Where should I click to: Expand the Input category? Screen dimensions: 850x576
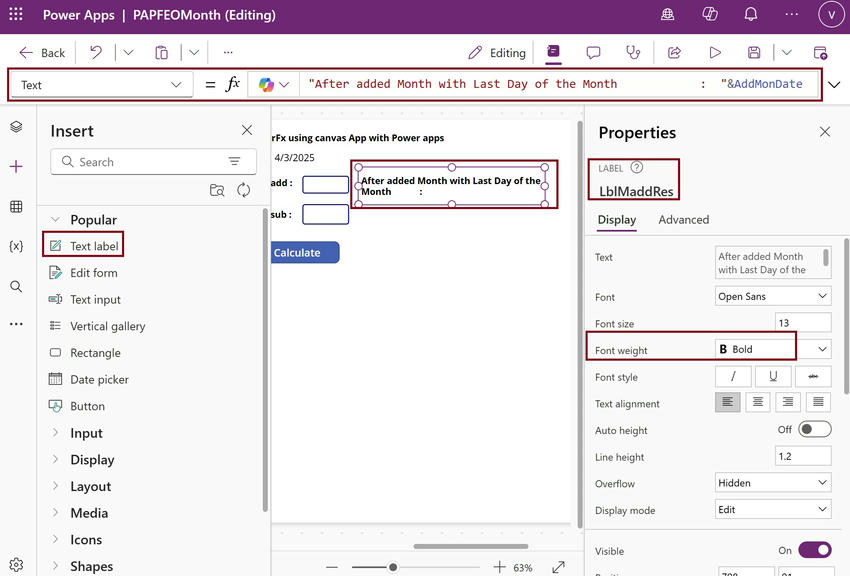tap(55, 432)
